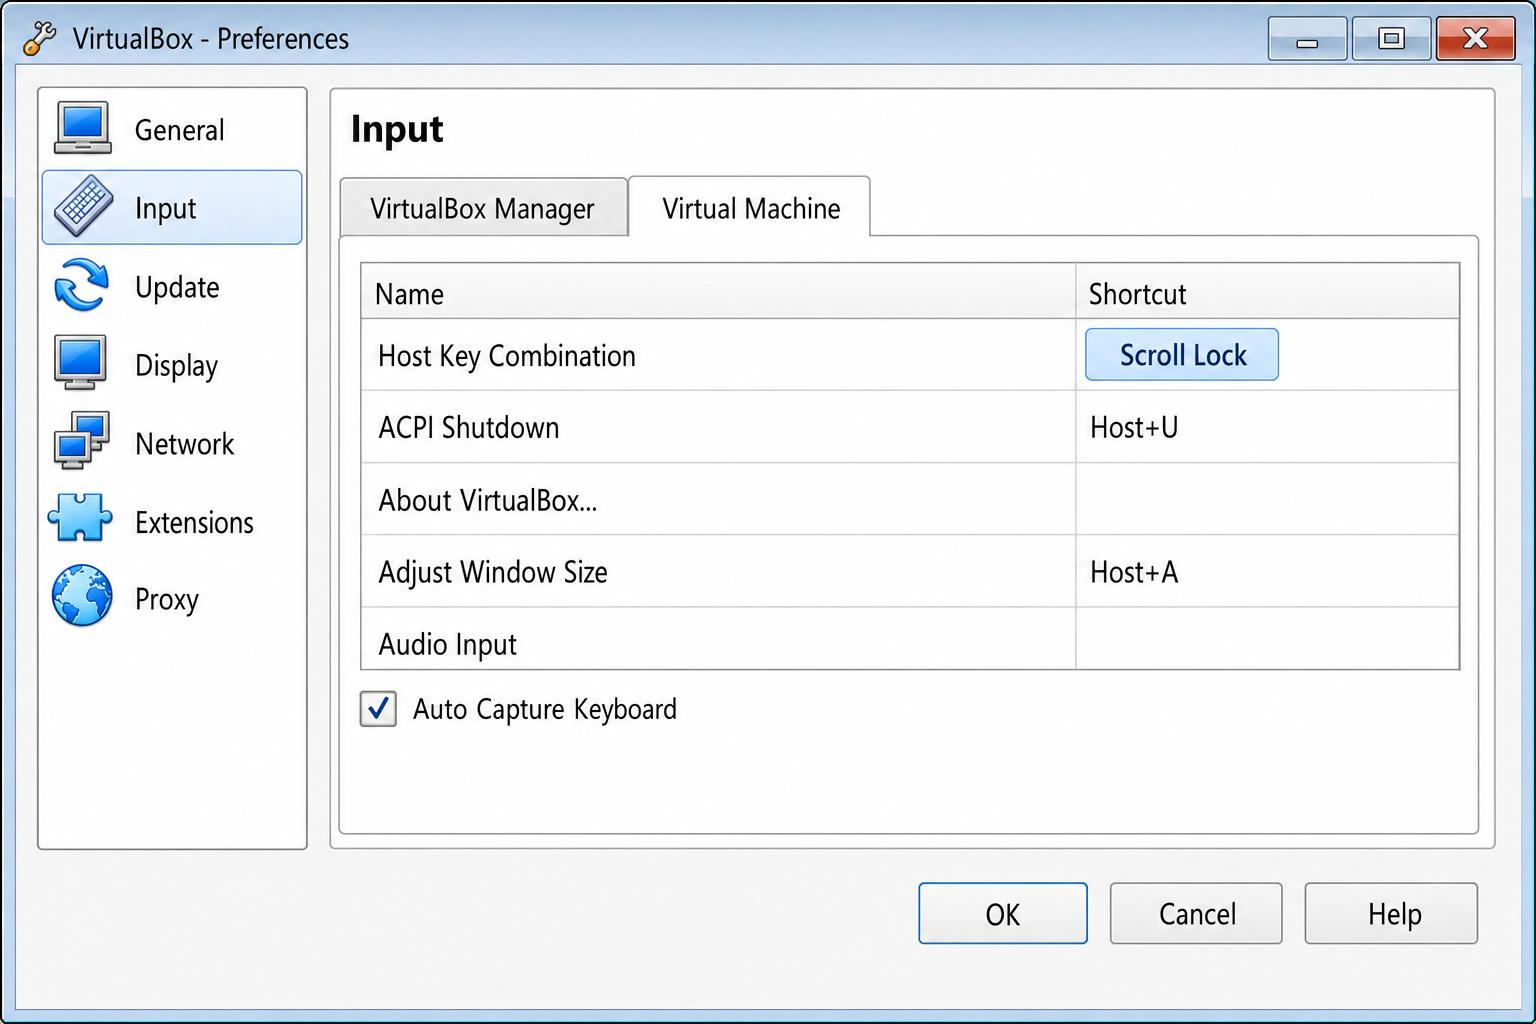Confirm with the OK button

point(1003,913)
